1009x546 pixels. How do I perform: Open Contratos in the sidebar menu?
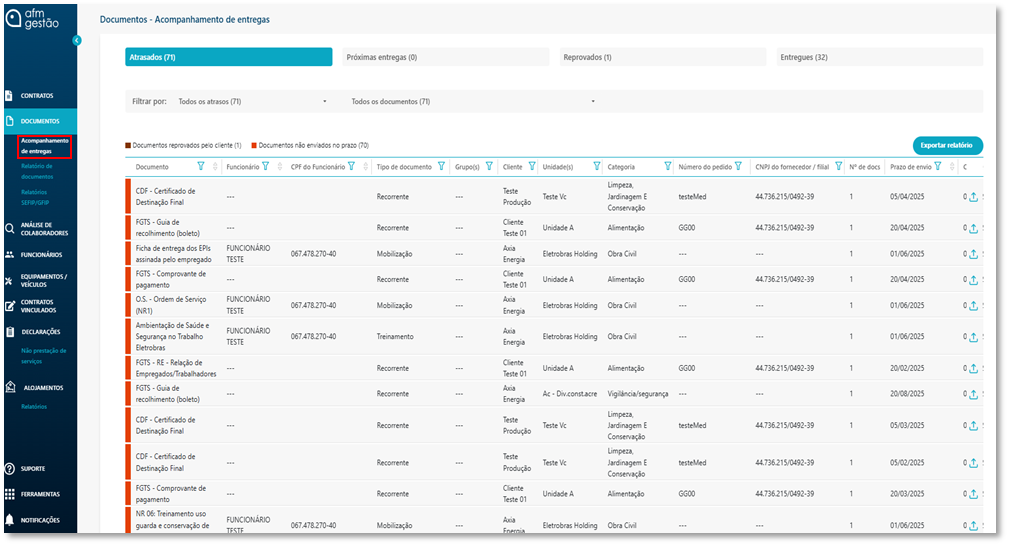click(x=37, y=96)
